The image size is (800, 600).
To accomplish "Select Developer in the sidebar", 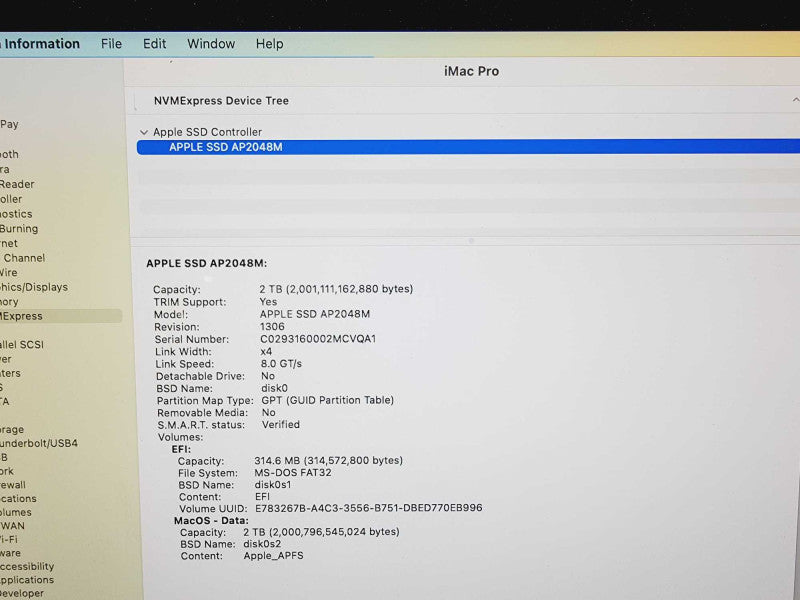I will [22, 593].
